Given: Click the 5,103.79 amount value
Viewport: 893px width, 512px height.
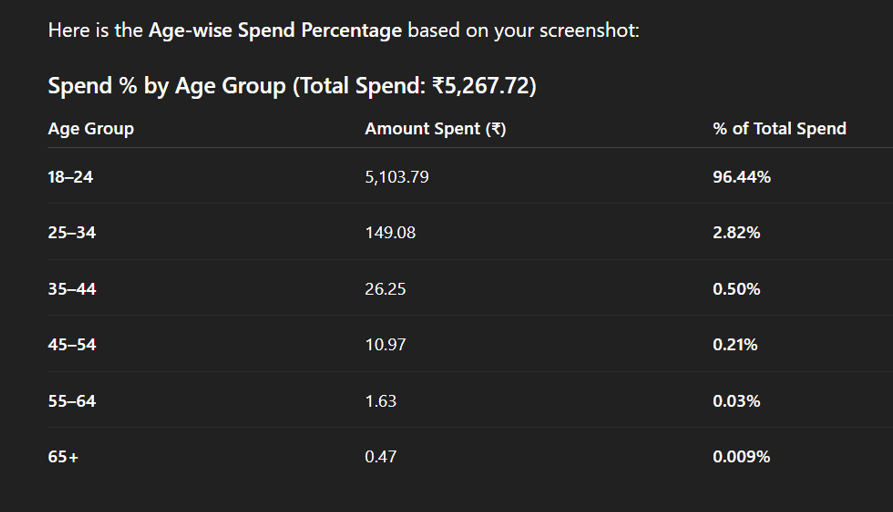Looking at the screenshot, I should coord(396,177).
